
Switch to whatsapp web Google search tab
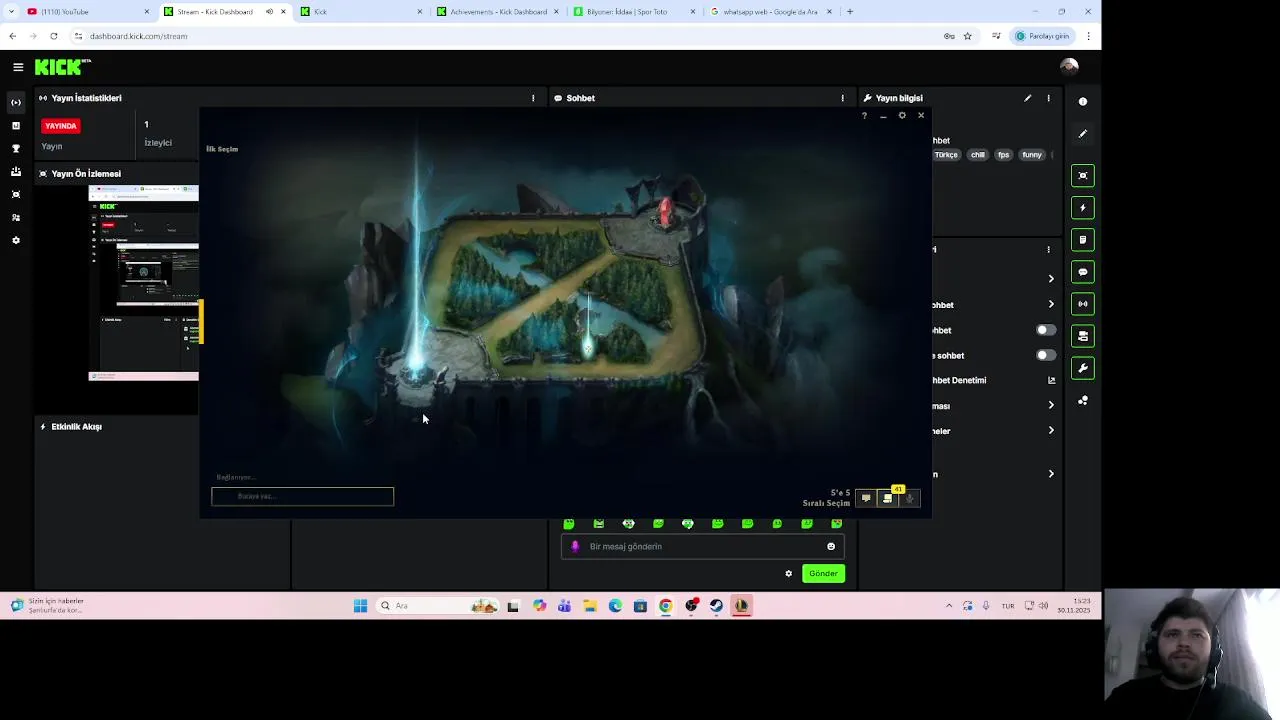770,12
